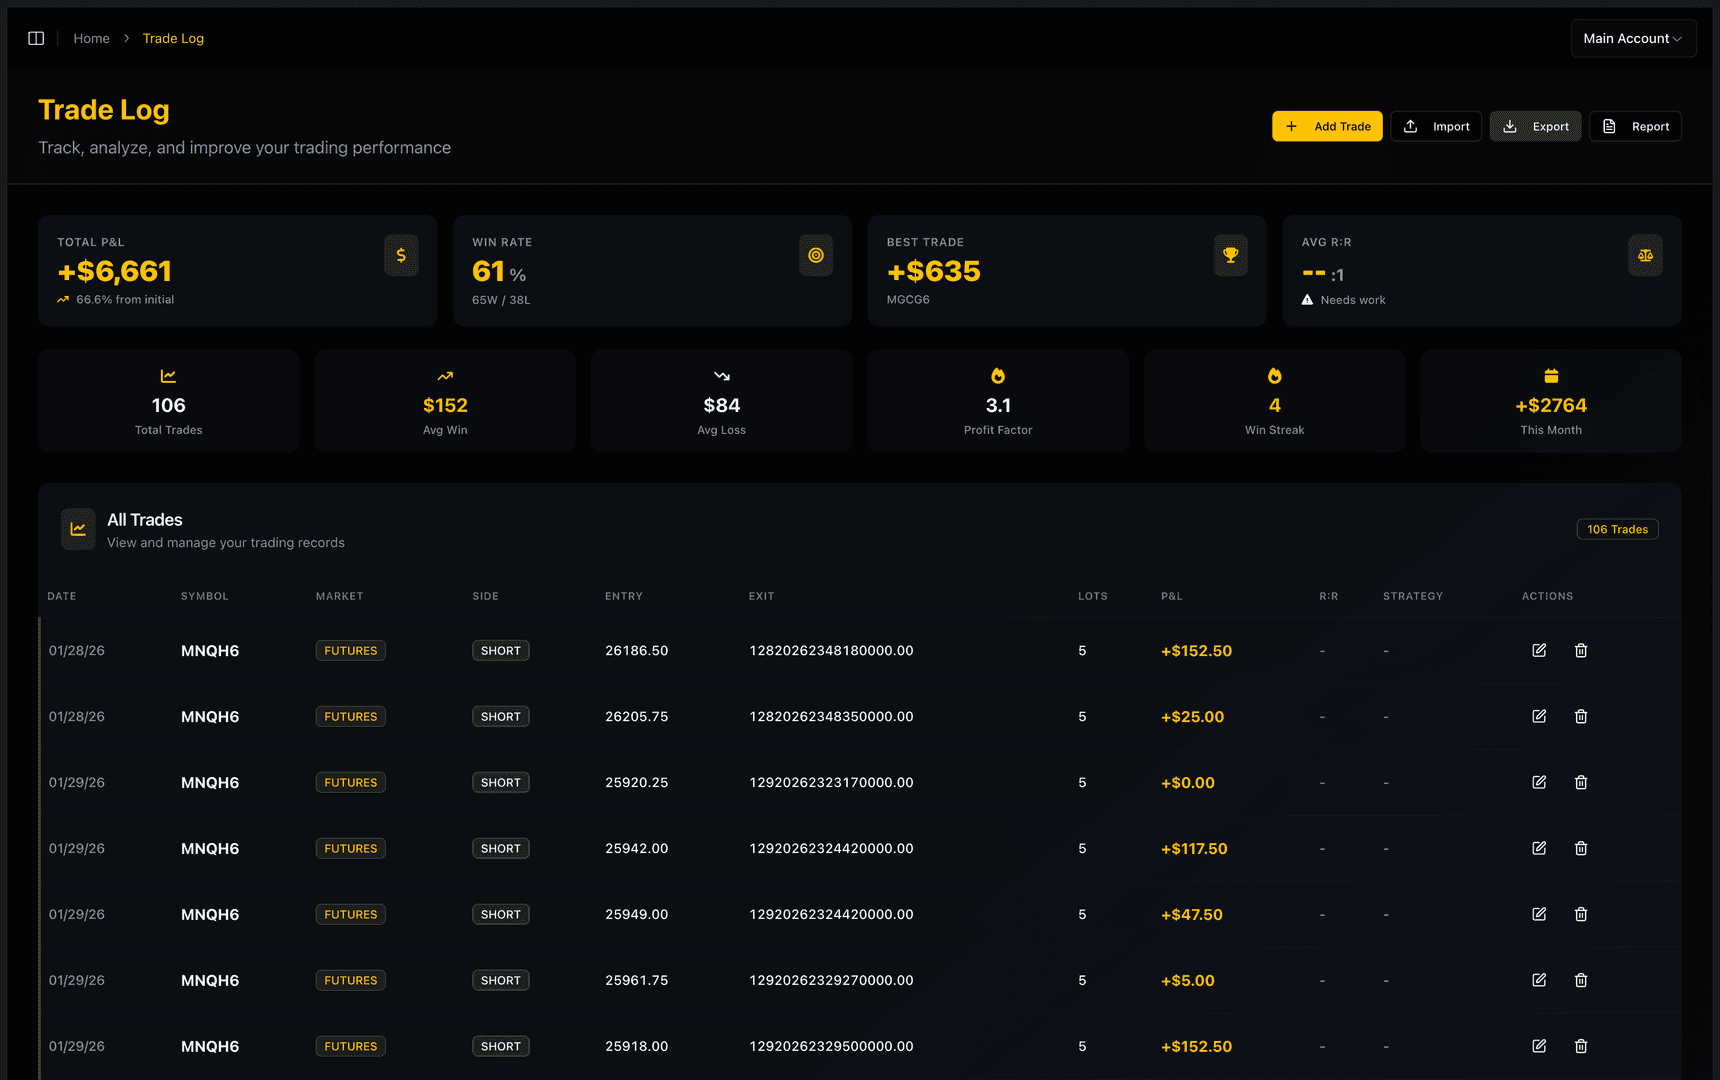Edit the trade with entry 25949.00
The width and height of the screenshot is (1720, 1080).
click(x=1539, y=914)
